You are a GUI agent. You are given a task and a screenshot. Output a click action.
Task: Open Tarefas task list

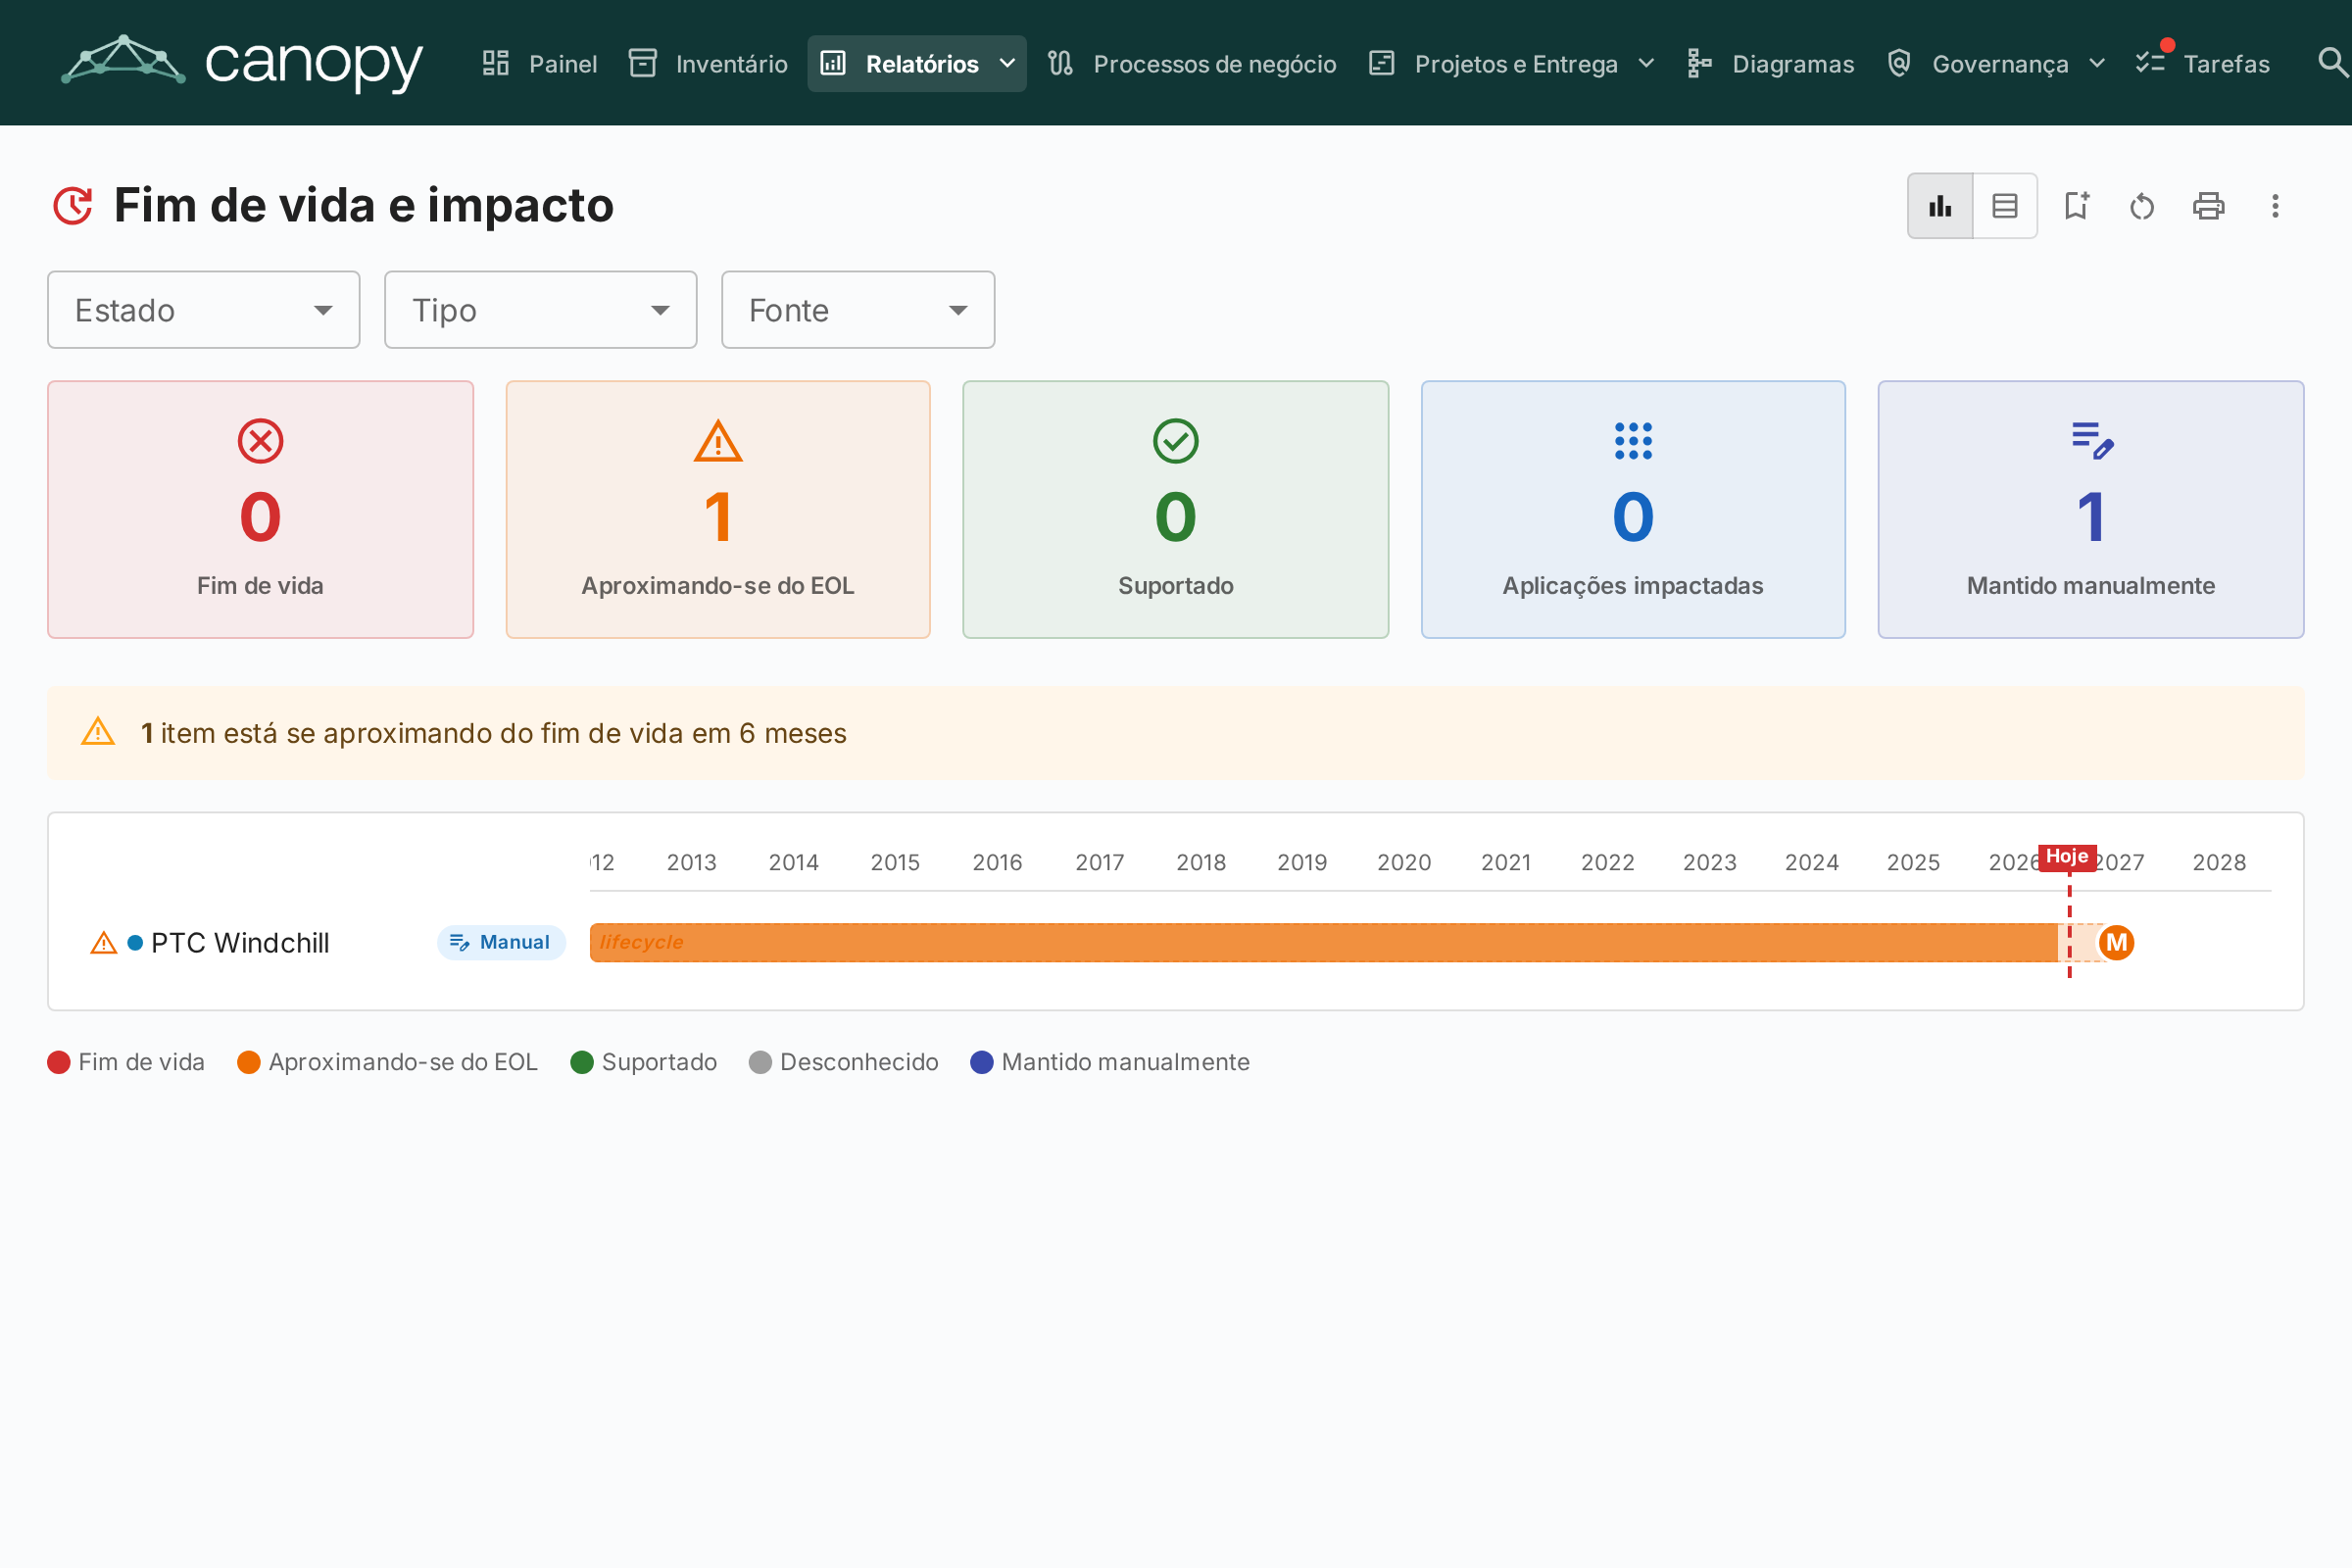(2202, 64)
